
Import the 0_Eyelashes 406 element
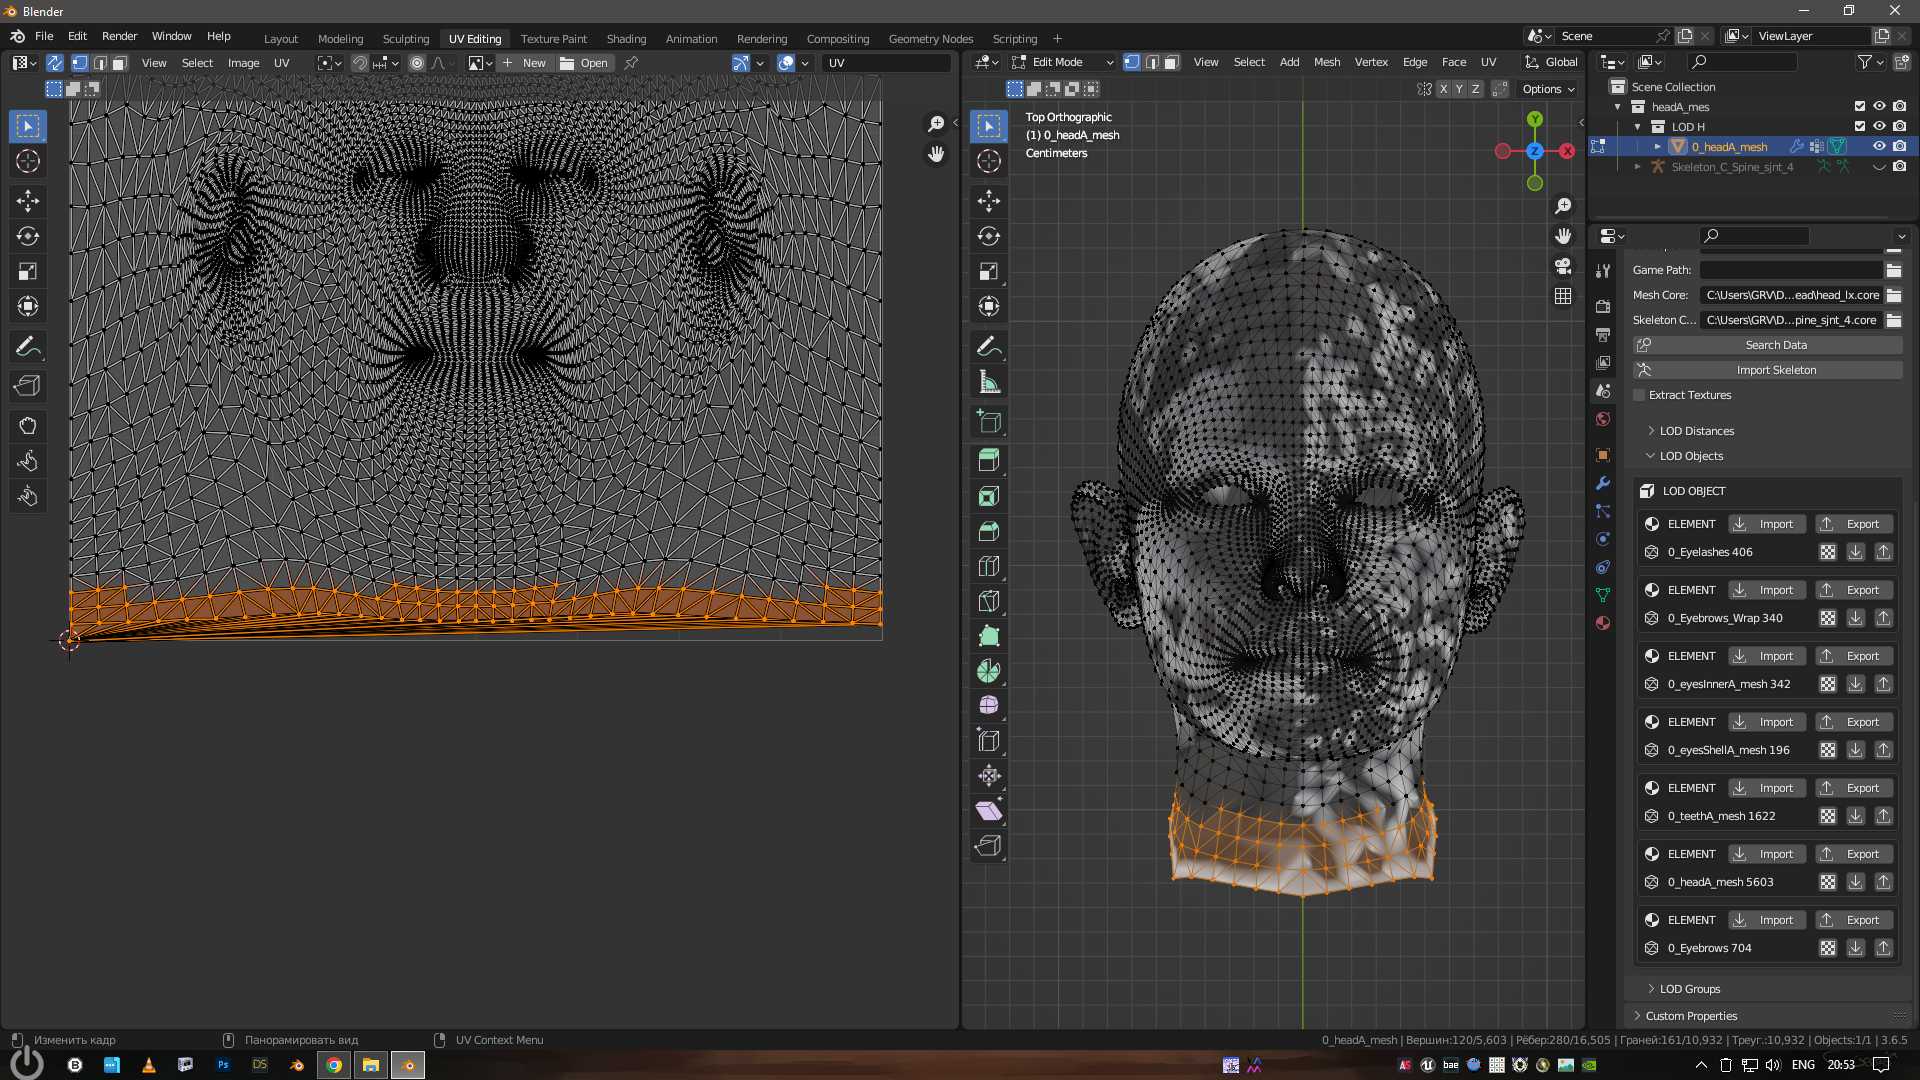click(1766, 524)
